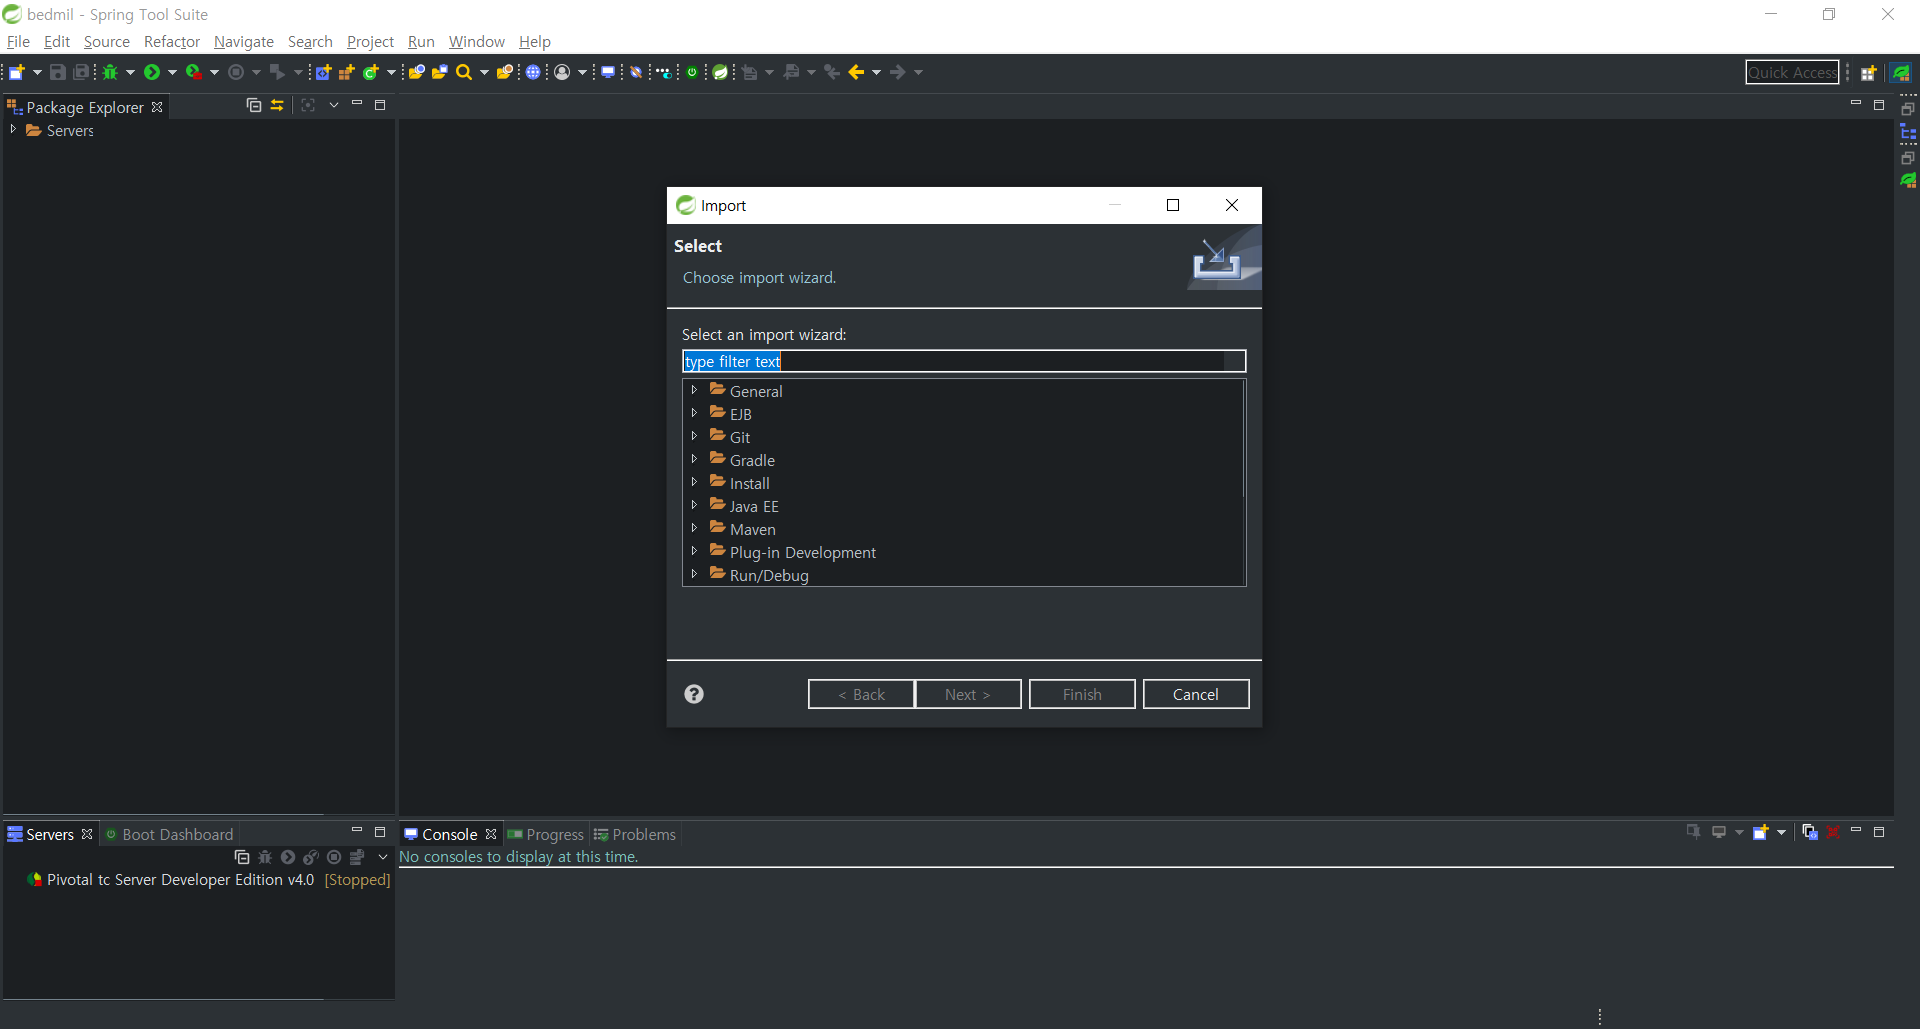Select the Console tab
Screen dimensions: 1920x1029
[450, 834]
